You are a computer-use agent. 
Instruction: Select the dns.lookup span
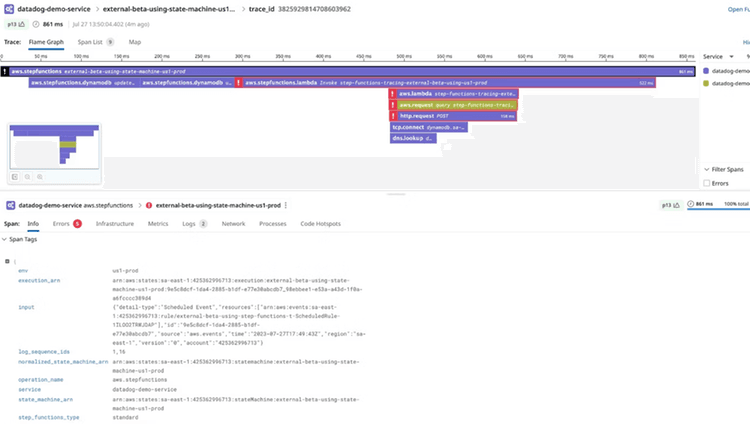click(413, 138)
